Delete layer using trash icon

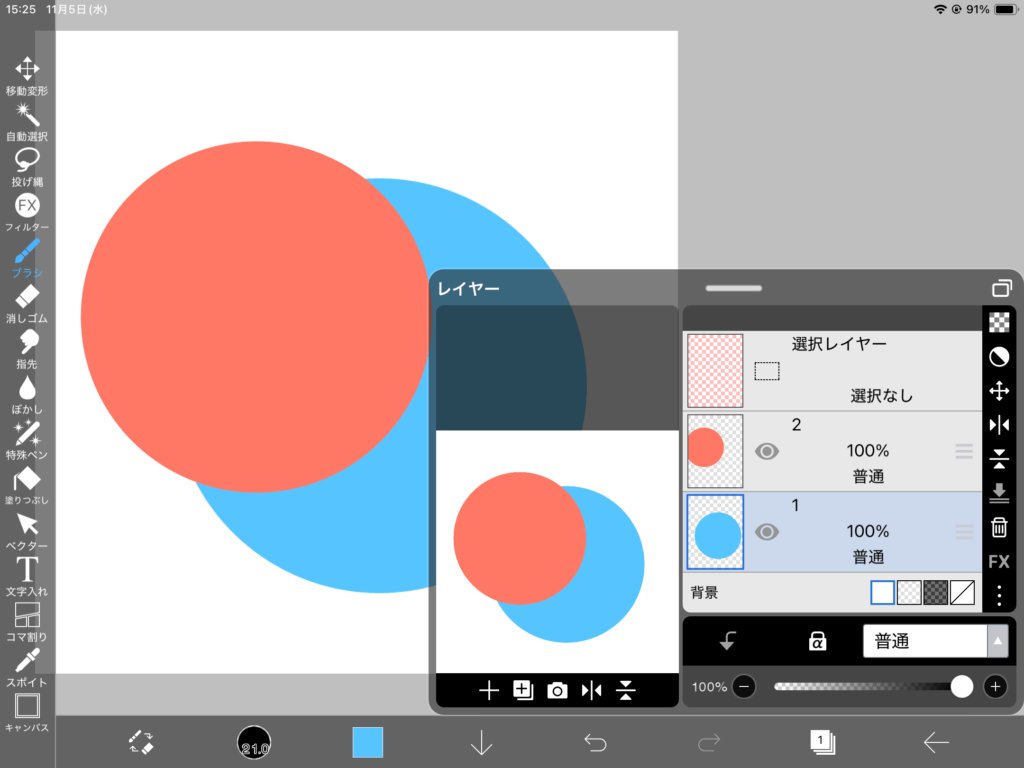point(998,527)
